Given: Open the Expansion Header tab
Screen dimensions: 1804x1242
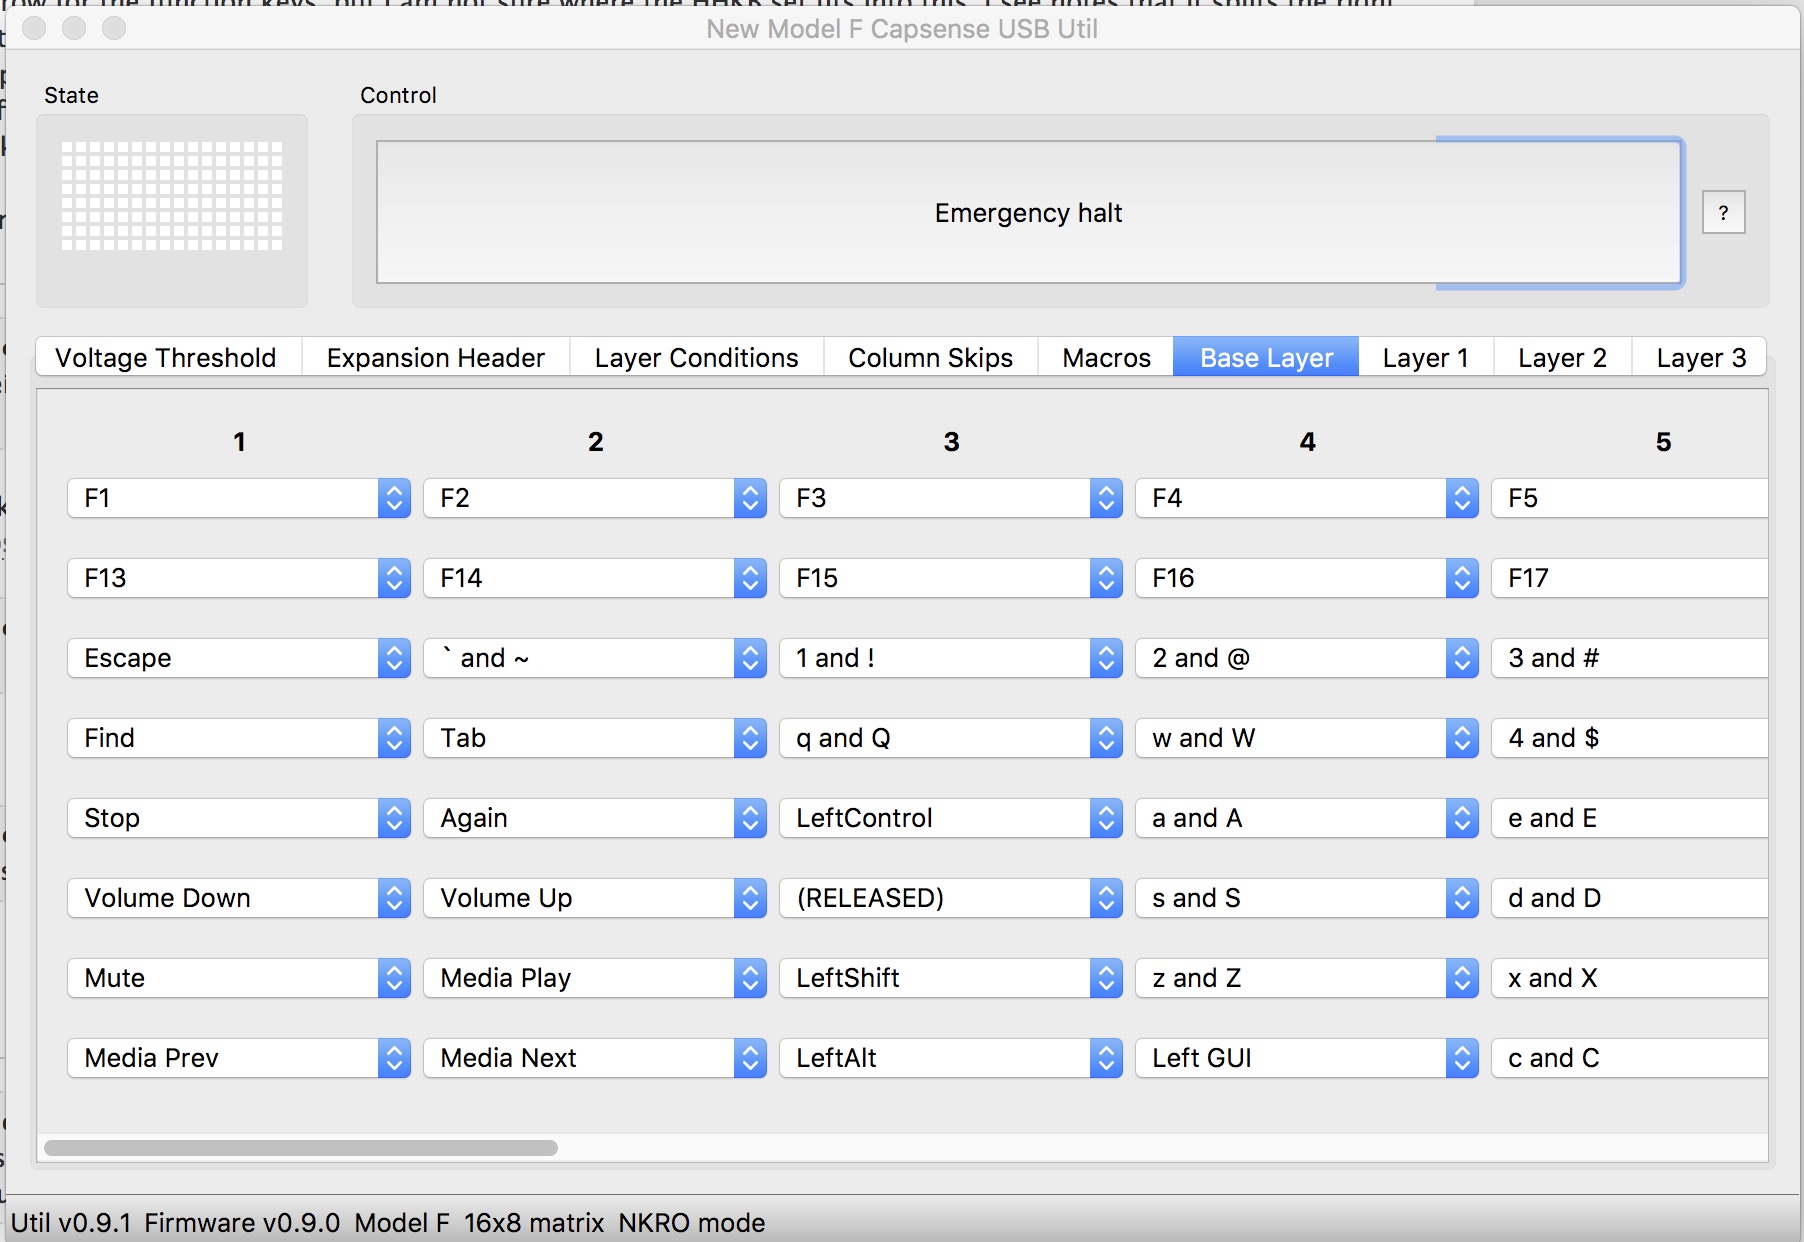Looking at the screenshot, I should (x=435, y=358).
